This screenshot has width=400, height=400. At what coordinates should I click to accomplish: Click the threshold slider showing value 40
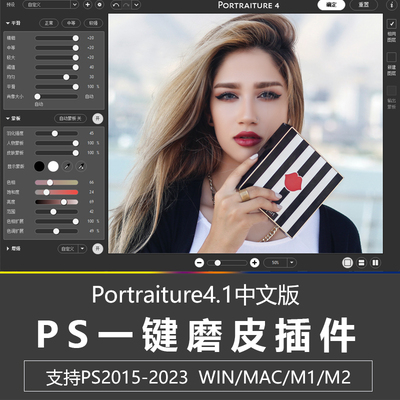click(57, 67)
